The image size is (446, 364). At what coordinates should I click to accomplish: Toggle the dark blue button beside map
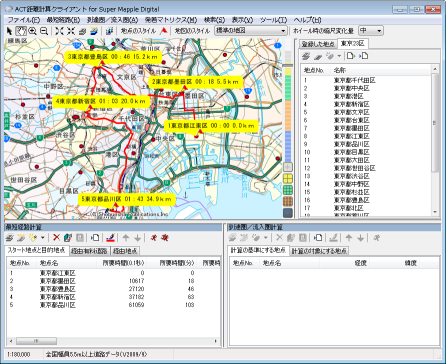click(x=288, y=213)
